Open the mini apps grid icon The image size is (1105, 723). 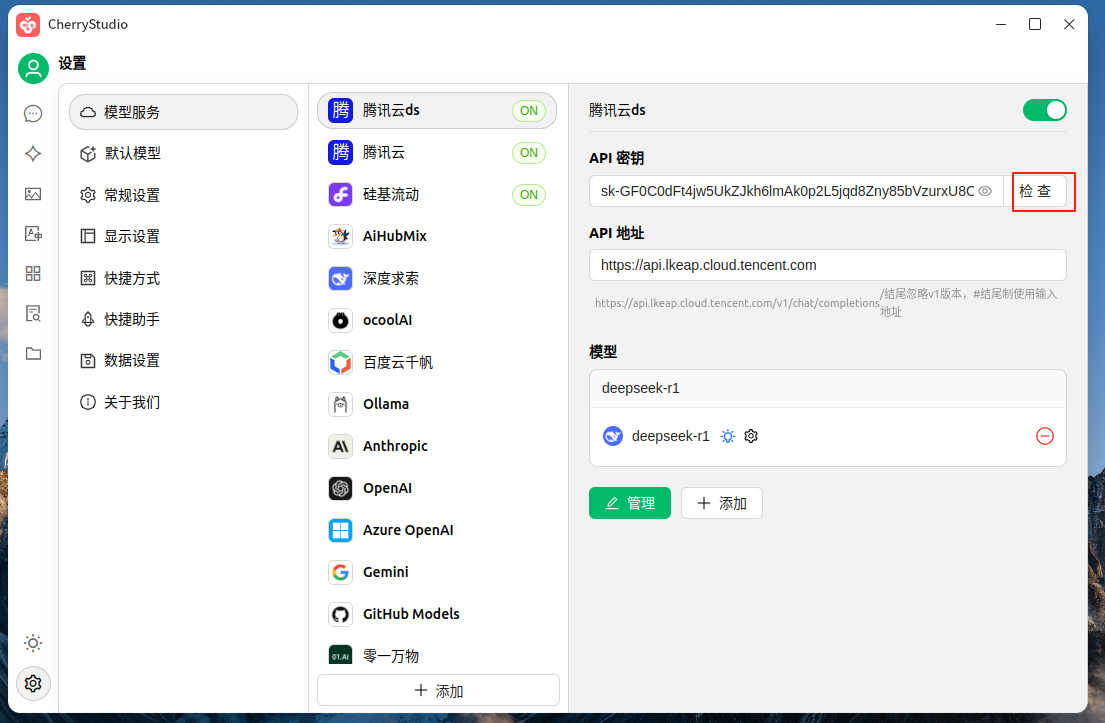pyautogui.click(x=33, y=273)
